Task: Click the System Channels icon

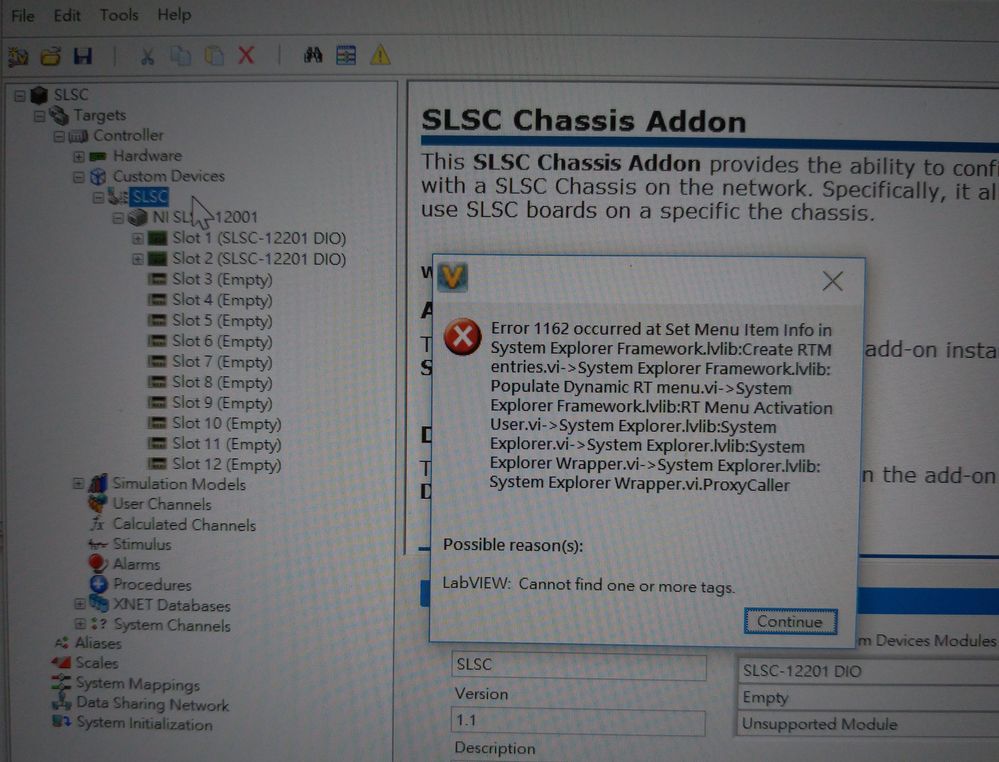Action: (x=99, y=624)
